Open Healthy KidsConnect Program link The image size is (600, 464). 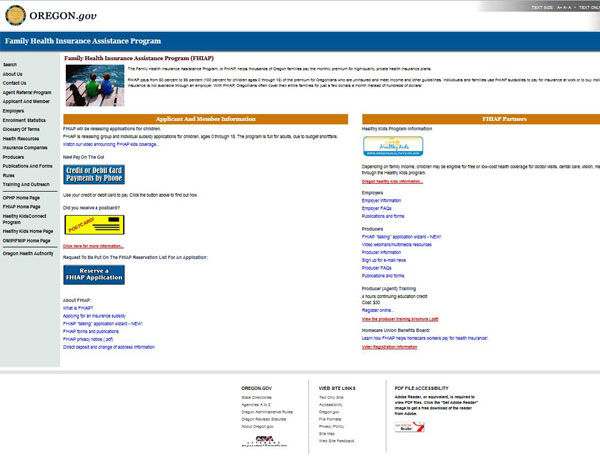coord(24,219)
